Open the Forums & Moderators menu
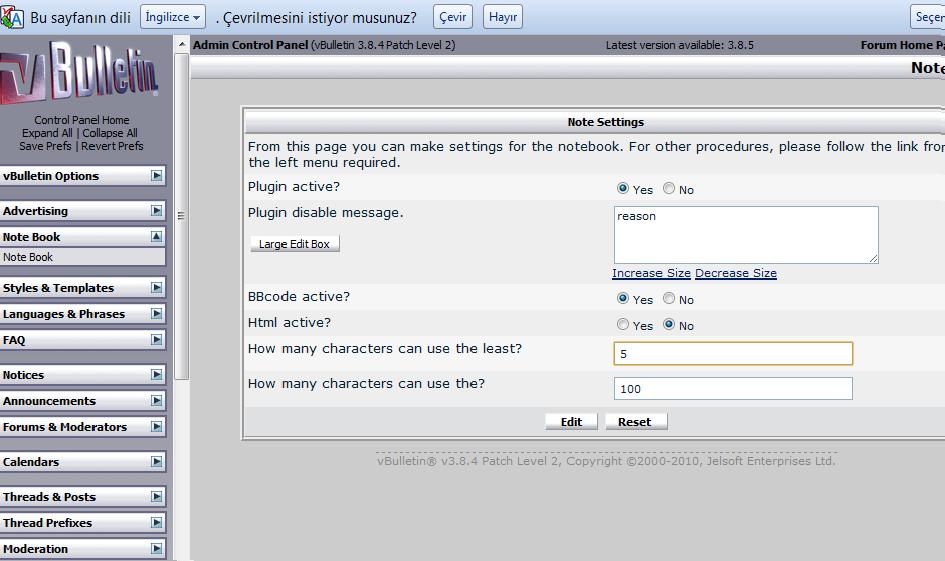Image resolution: width=945 pixels, height=561 pixels. (65, 427)
